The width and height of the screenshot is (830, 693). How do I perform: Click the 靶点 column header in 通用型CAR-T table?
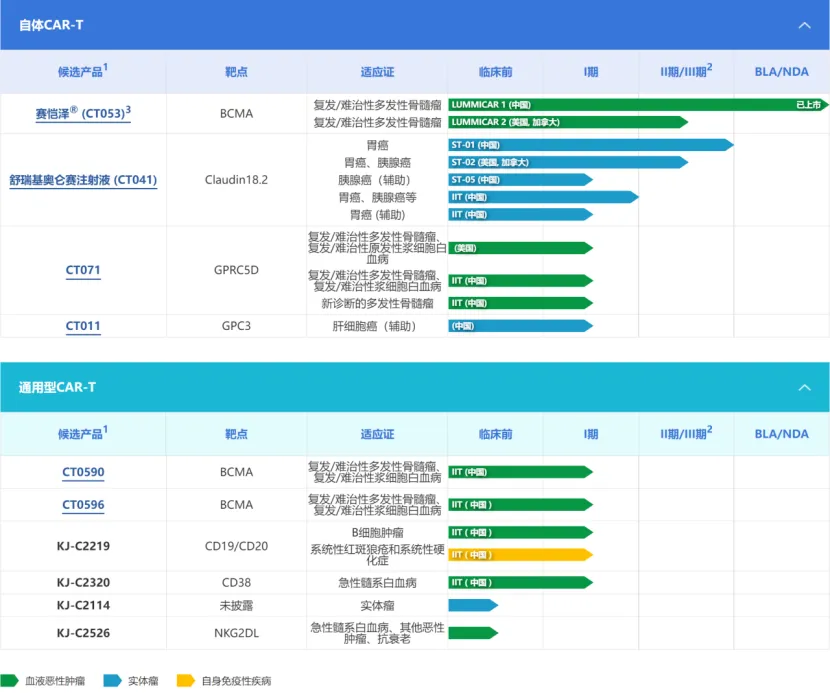236,434
